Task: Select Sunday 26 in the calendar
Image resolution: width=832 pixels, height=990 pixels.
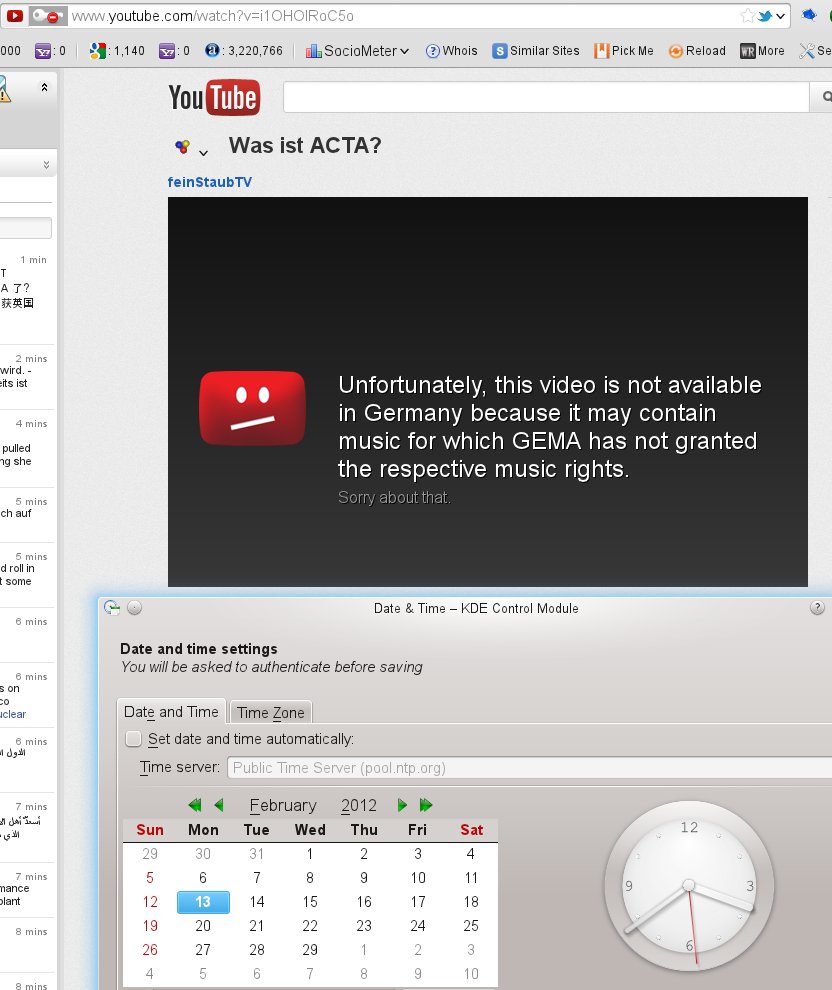Action: [x=150, y=950]
